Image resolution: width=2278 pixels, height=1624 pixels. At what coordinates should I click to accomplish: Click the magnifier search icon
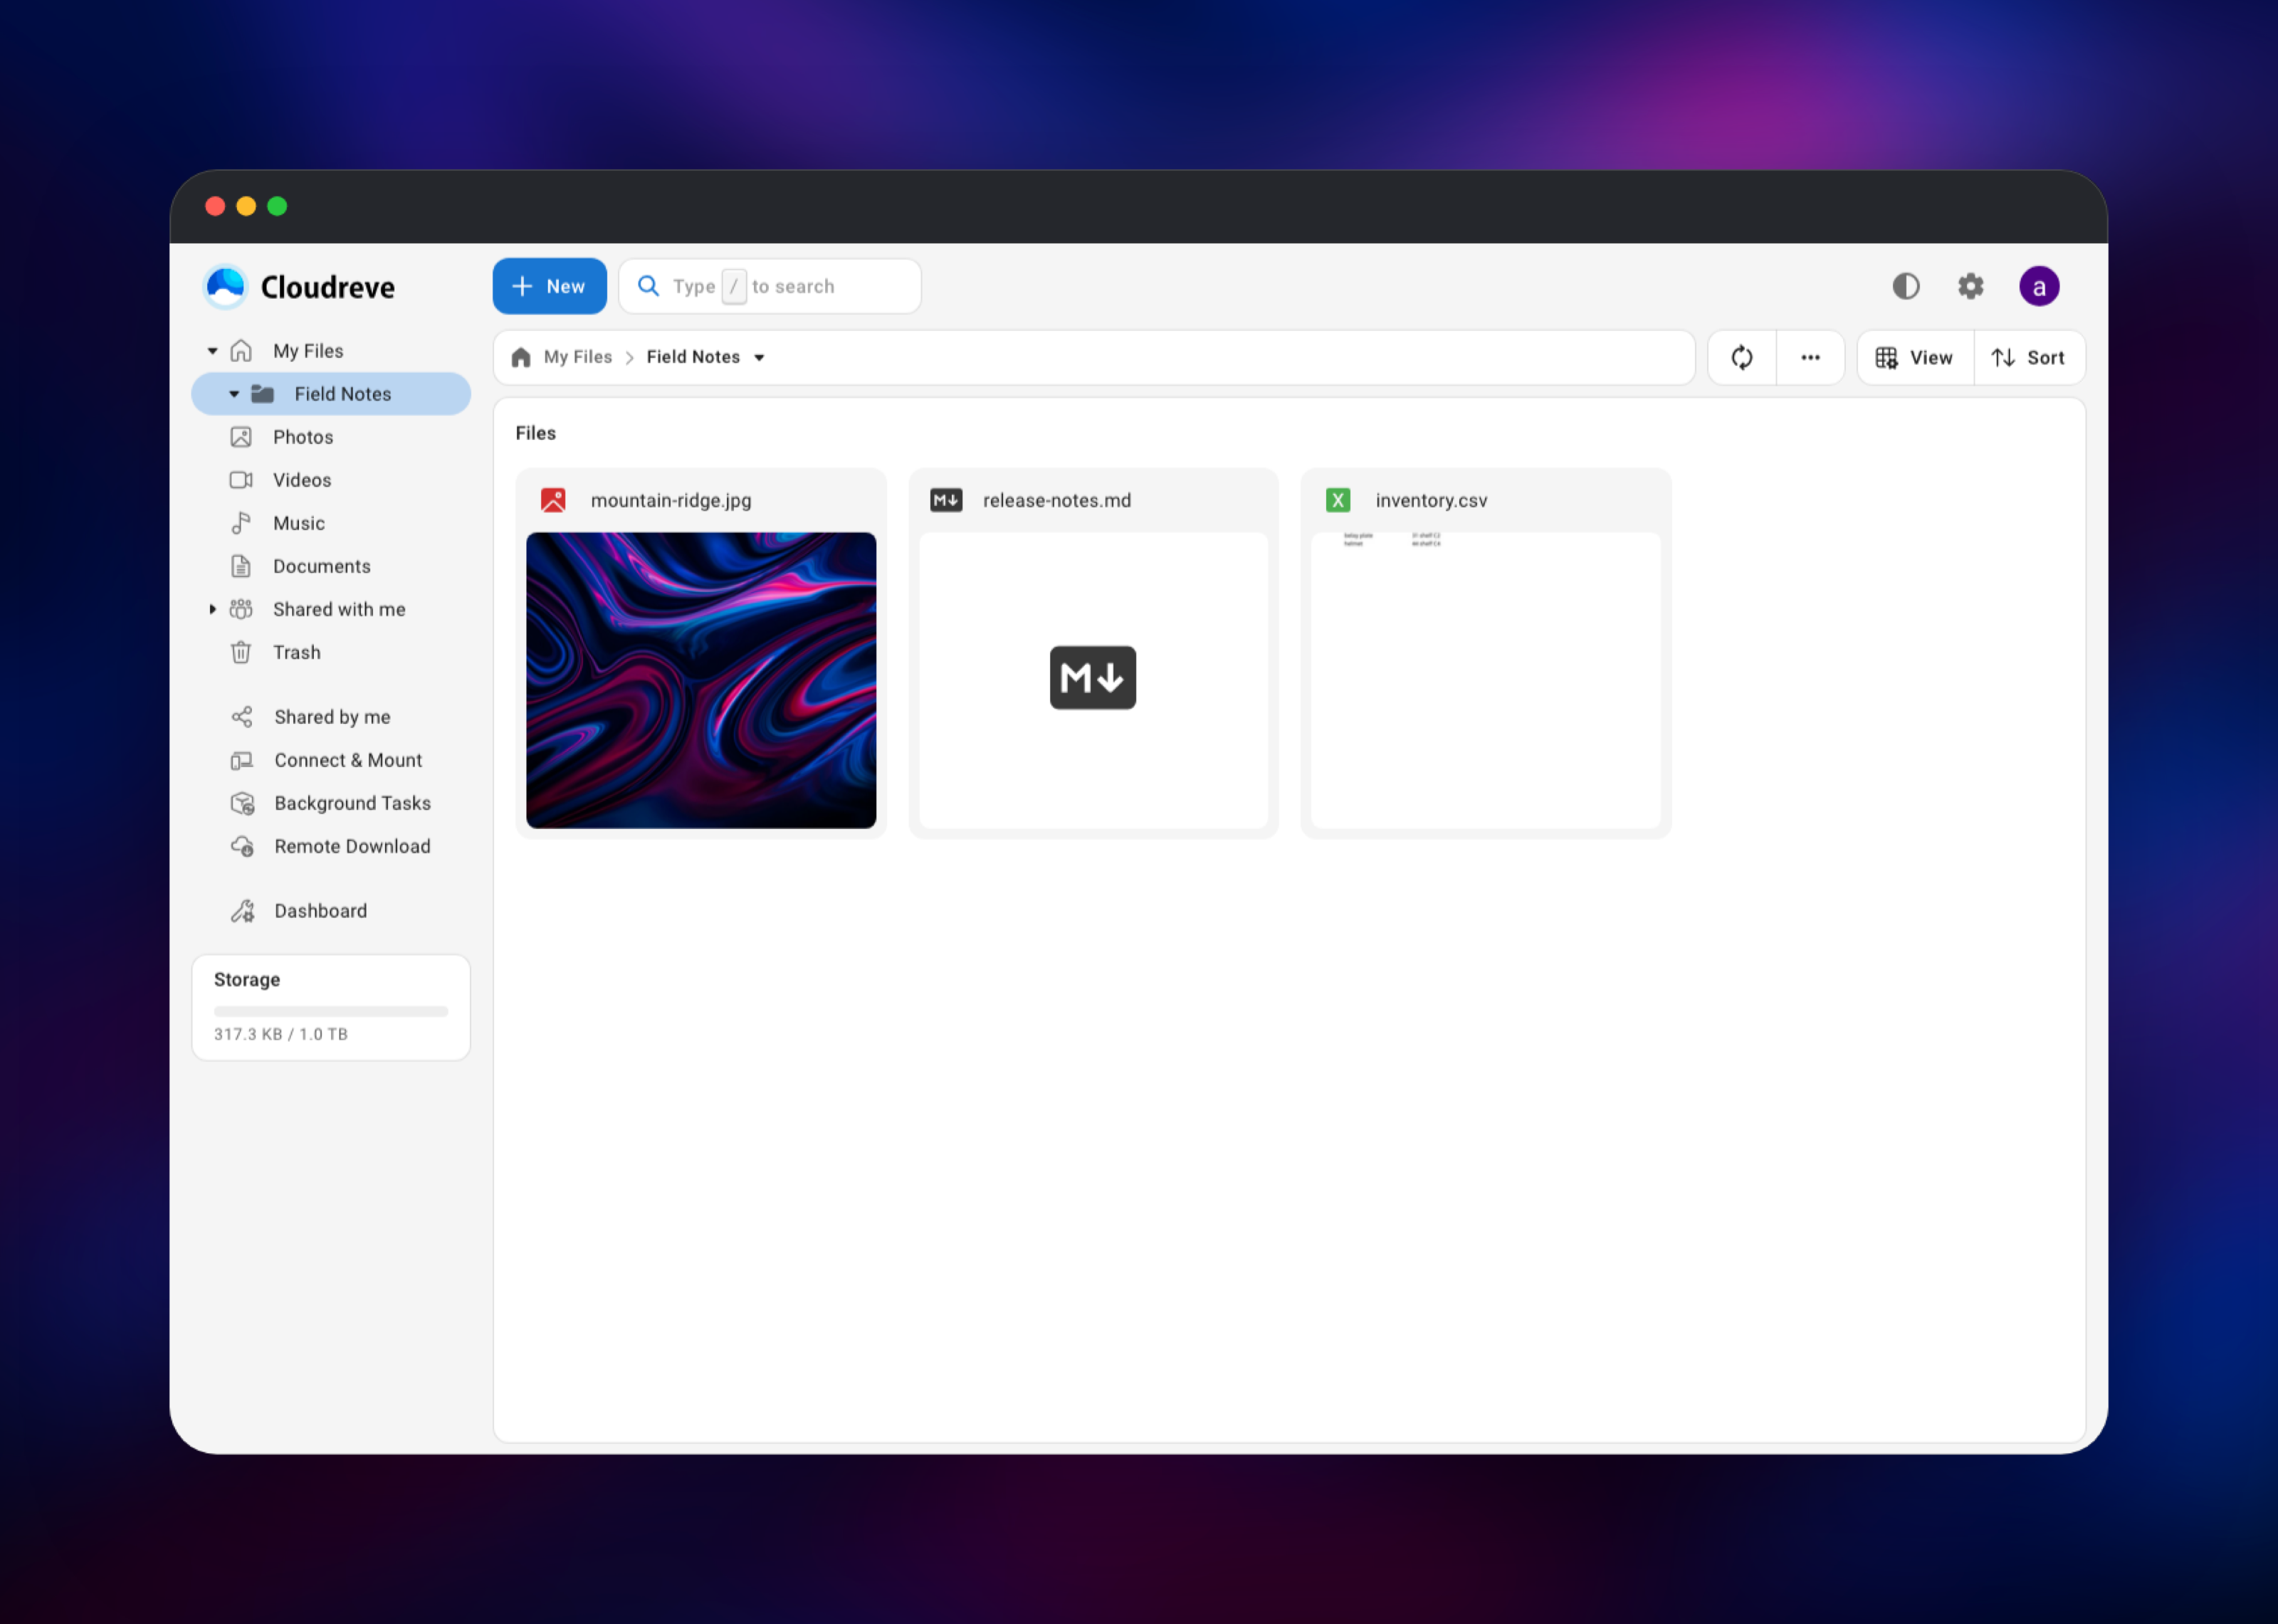click(648, 286)
